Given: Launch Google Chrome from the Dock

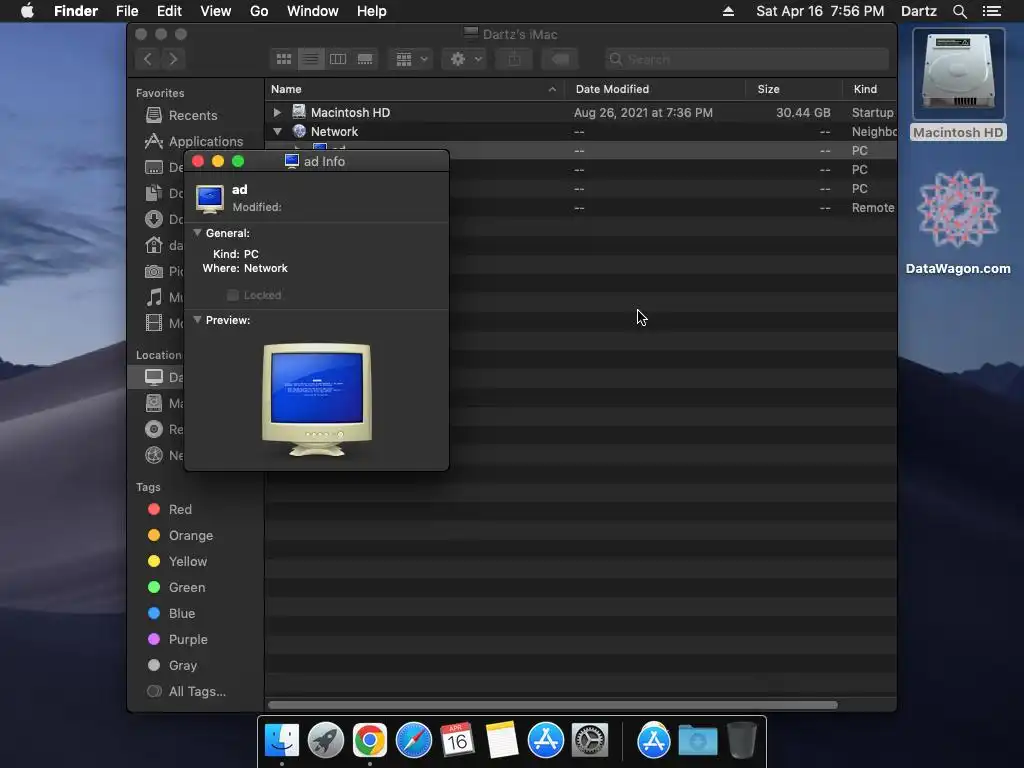Looking at the screenshot, I should [370, 740].
